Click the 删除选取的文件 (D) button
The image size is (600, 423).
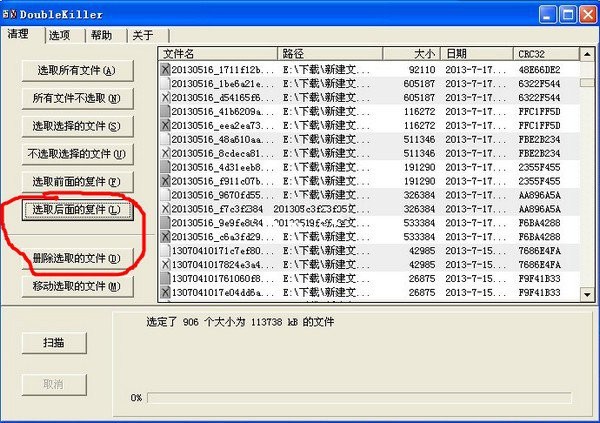point(77,258)
